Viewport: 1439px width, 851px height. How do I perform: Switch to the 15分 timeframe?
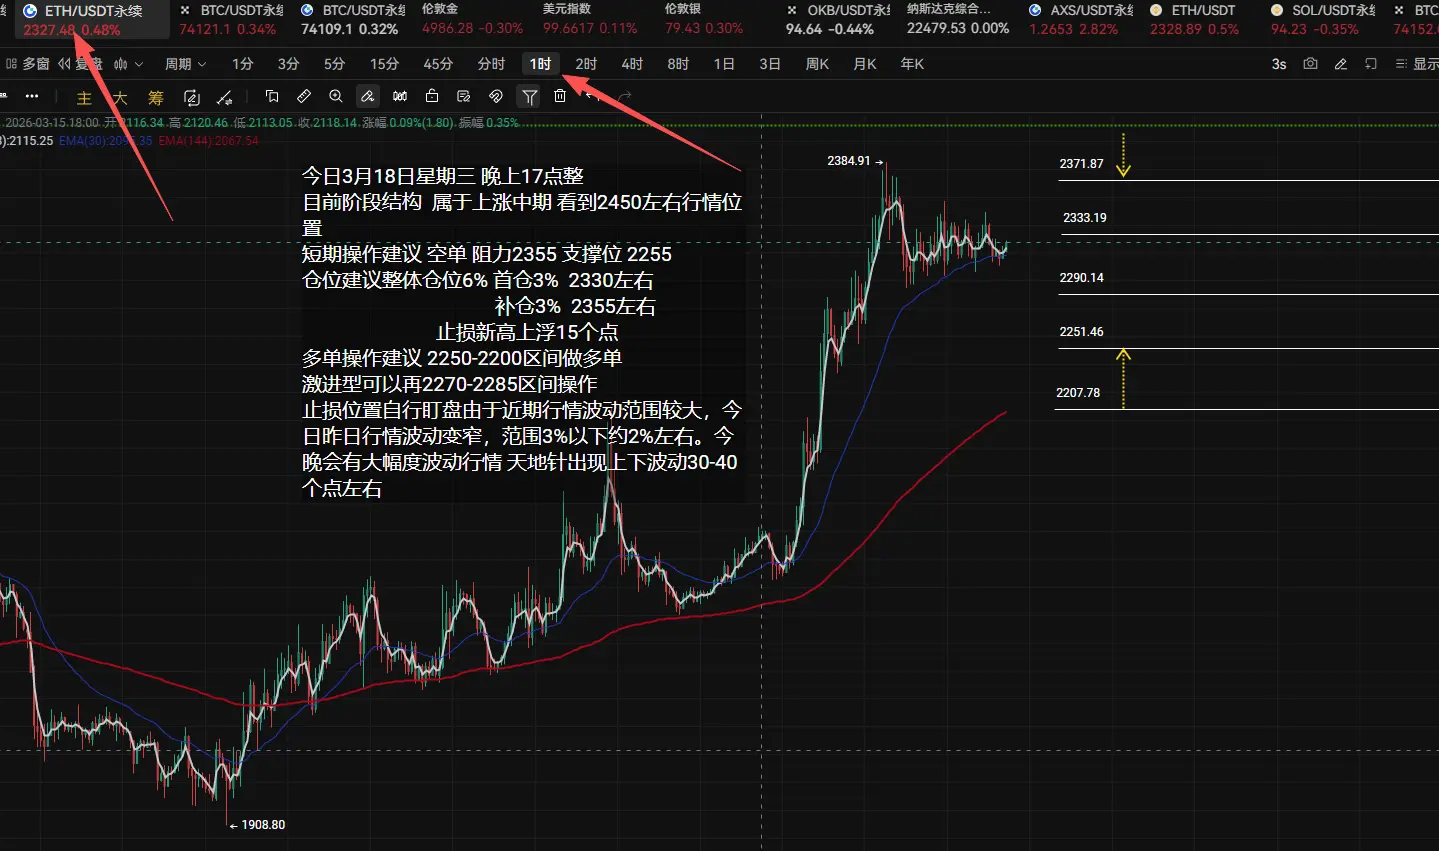[385, 64]
